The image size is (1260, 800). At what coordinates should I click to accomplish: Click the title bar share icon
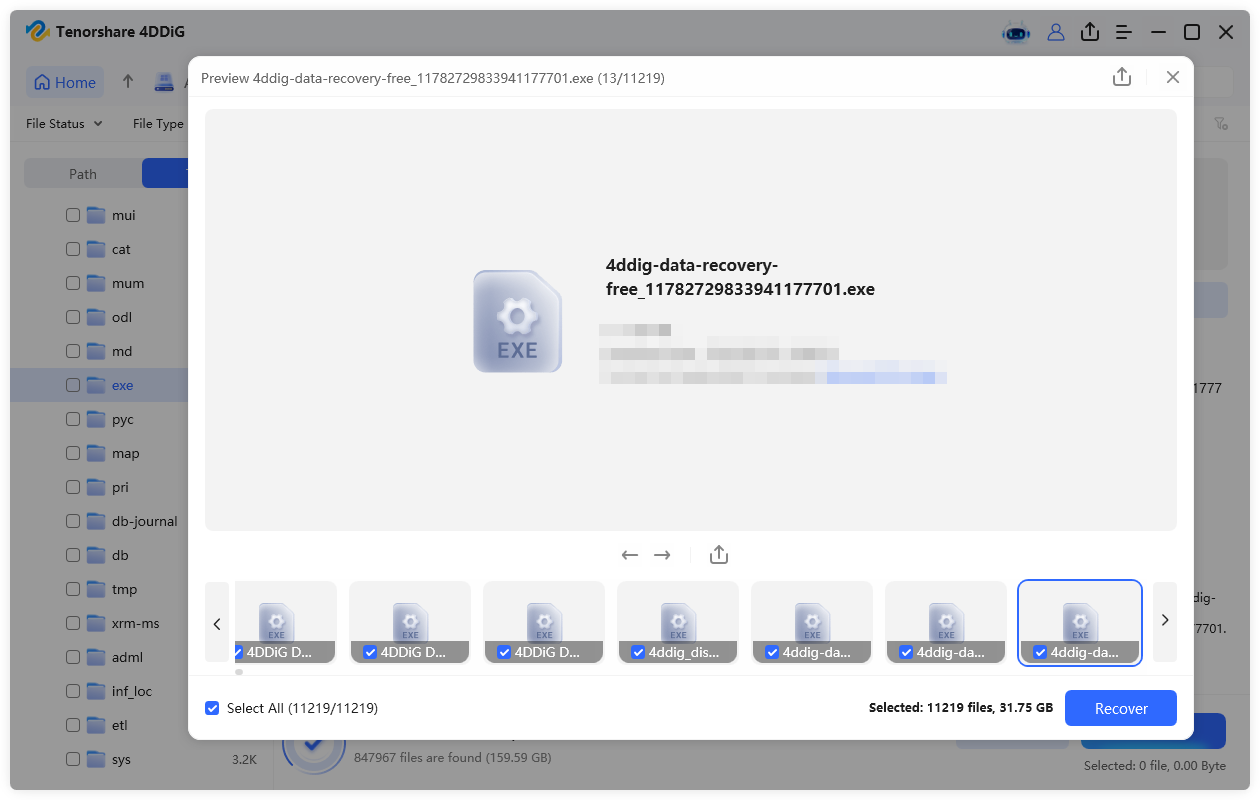pos(1090,32)
